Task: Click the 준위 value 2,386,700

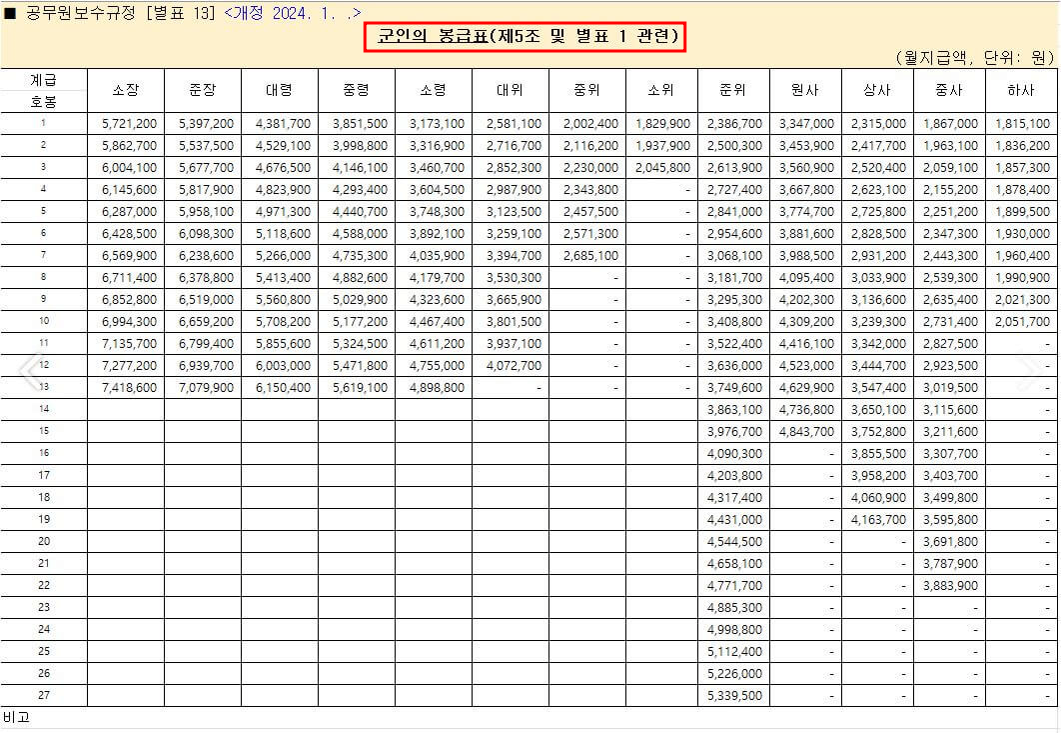Action: click(x=735, y=124)
